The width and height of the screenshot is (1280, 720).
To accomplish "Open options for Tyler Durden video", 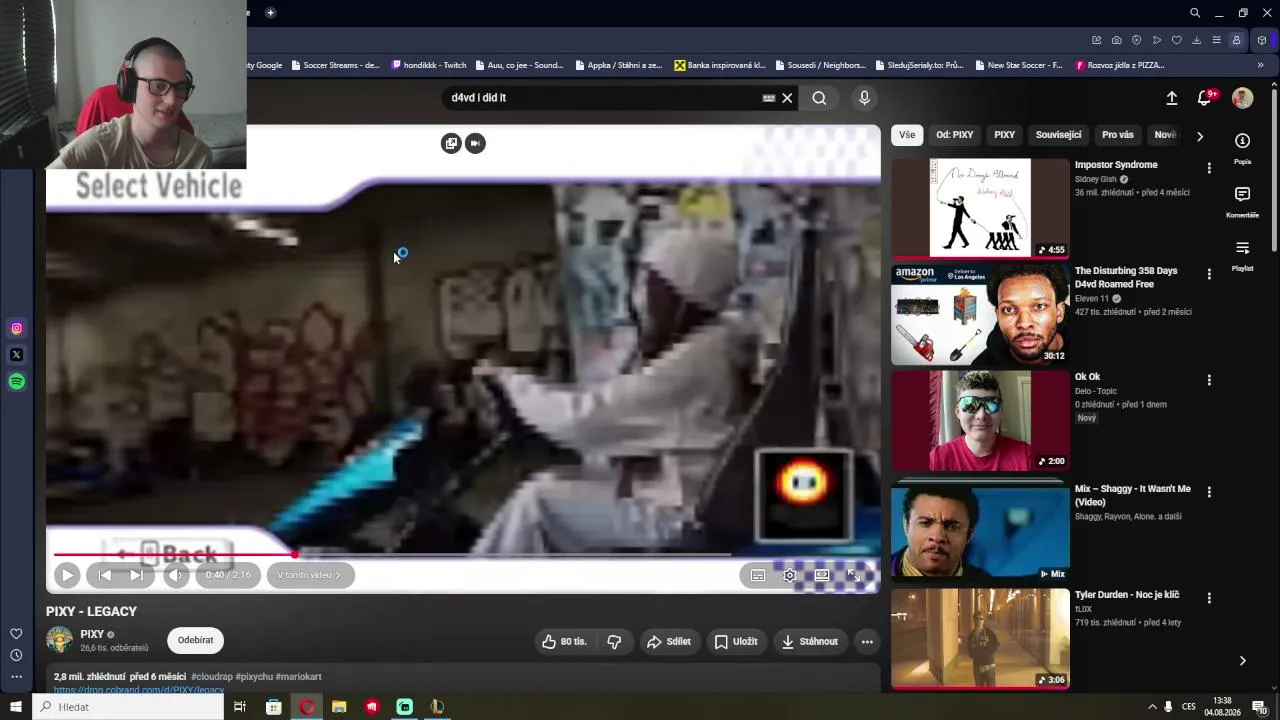I will tap(1209, 598).
